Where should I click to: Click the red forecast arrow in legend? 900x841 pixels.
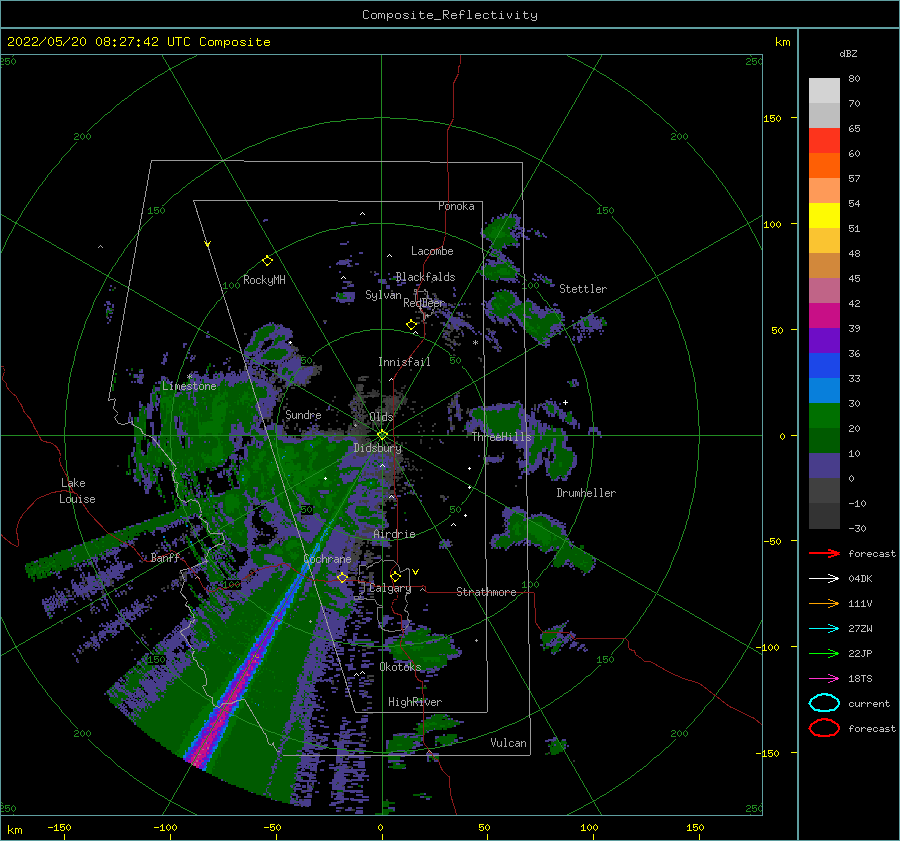[x=824, y=553]
